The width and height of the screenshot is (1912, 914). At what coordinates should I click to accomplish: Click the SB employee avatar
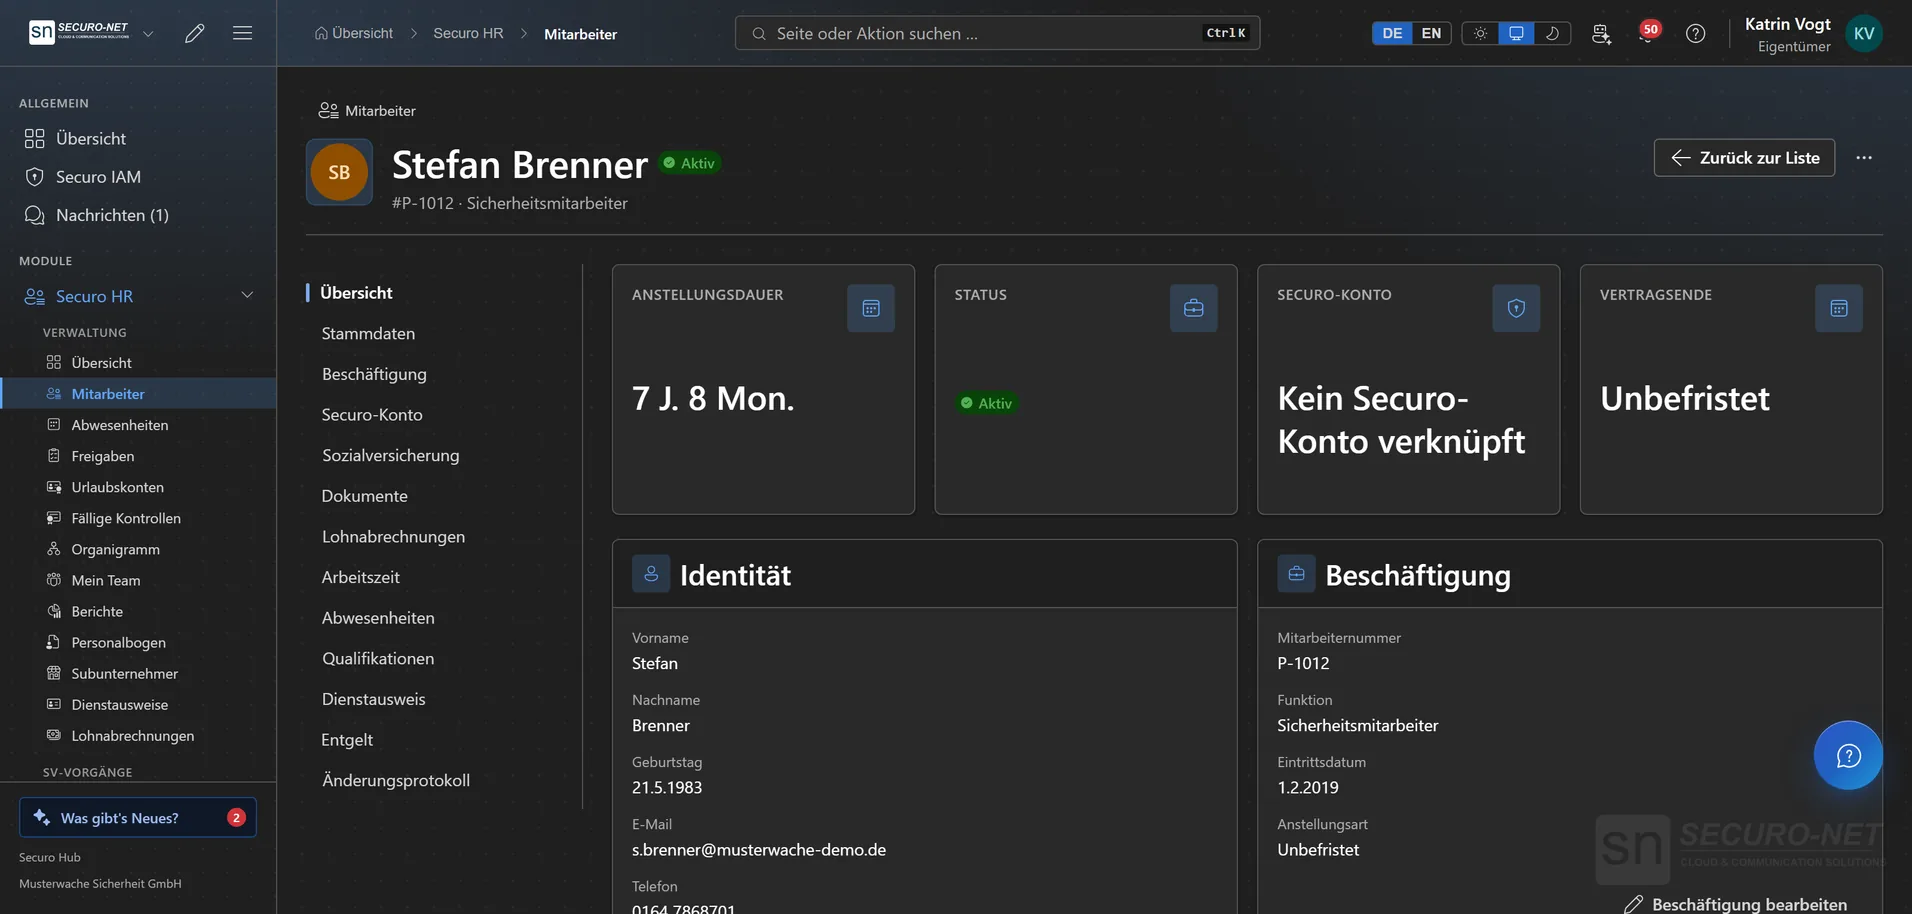point(339,172)
